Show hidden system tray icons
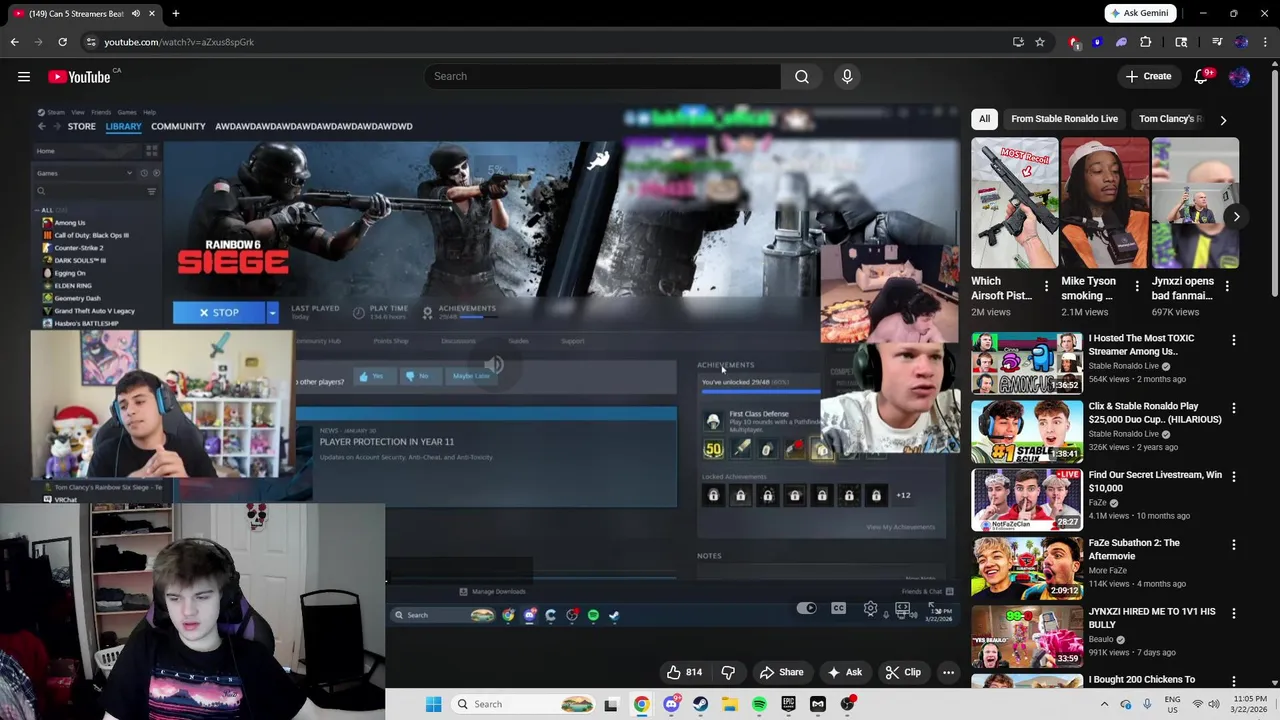 [x=1104, y=704]
